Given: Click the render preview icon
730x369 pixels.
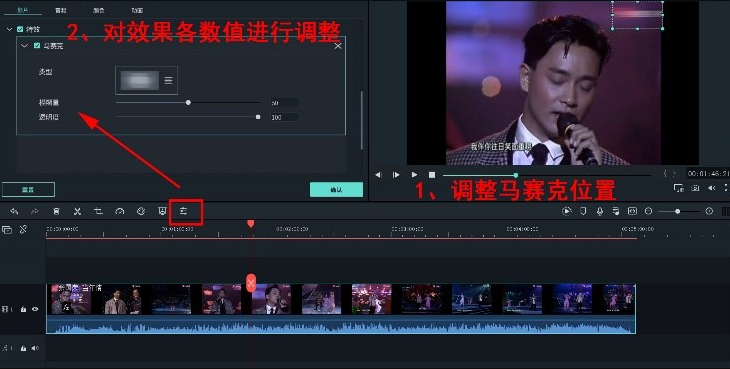Looking at the screenshot, I should 567,211.
